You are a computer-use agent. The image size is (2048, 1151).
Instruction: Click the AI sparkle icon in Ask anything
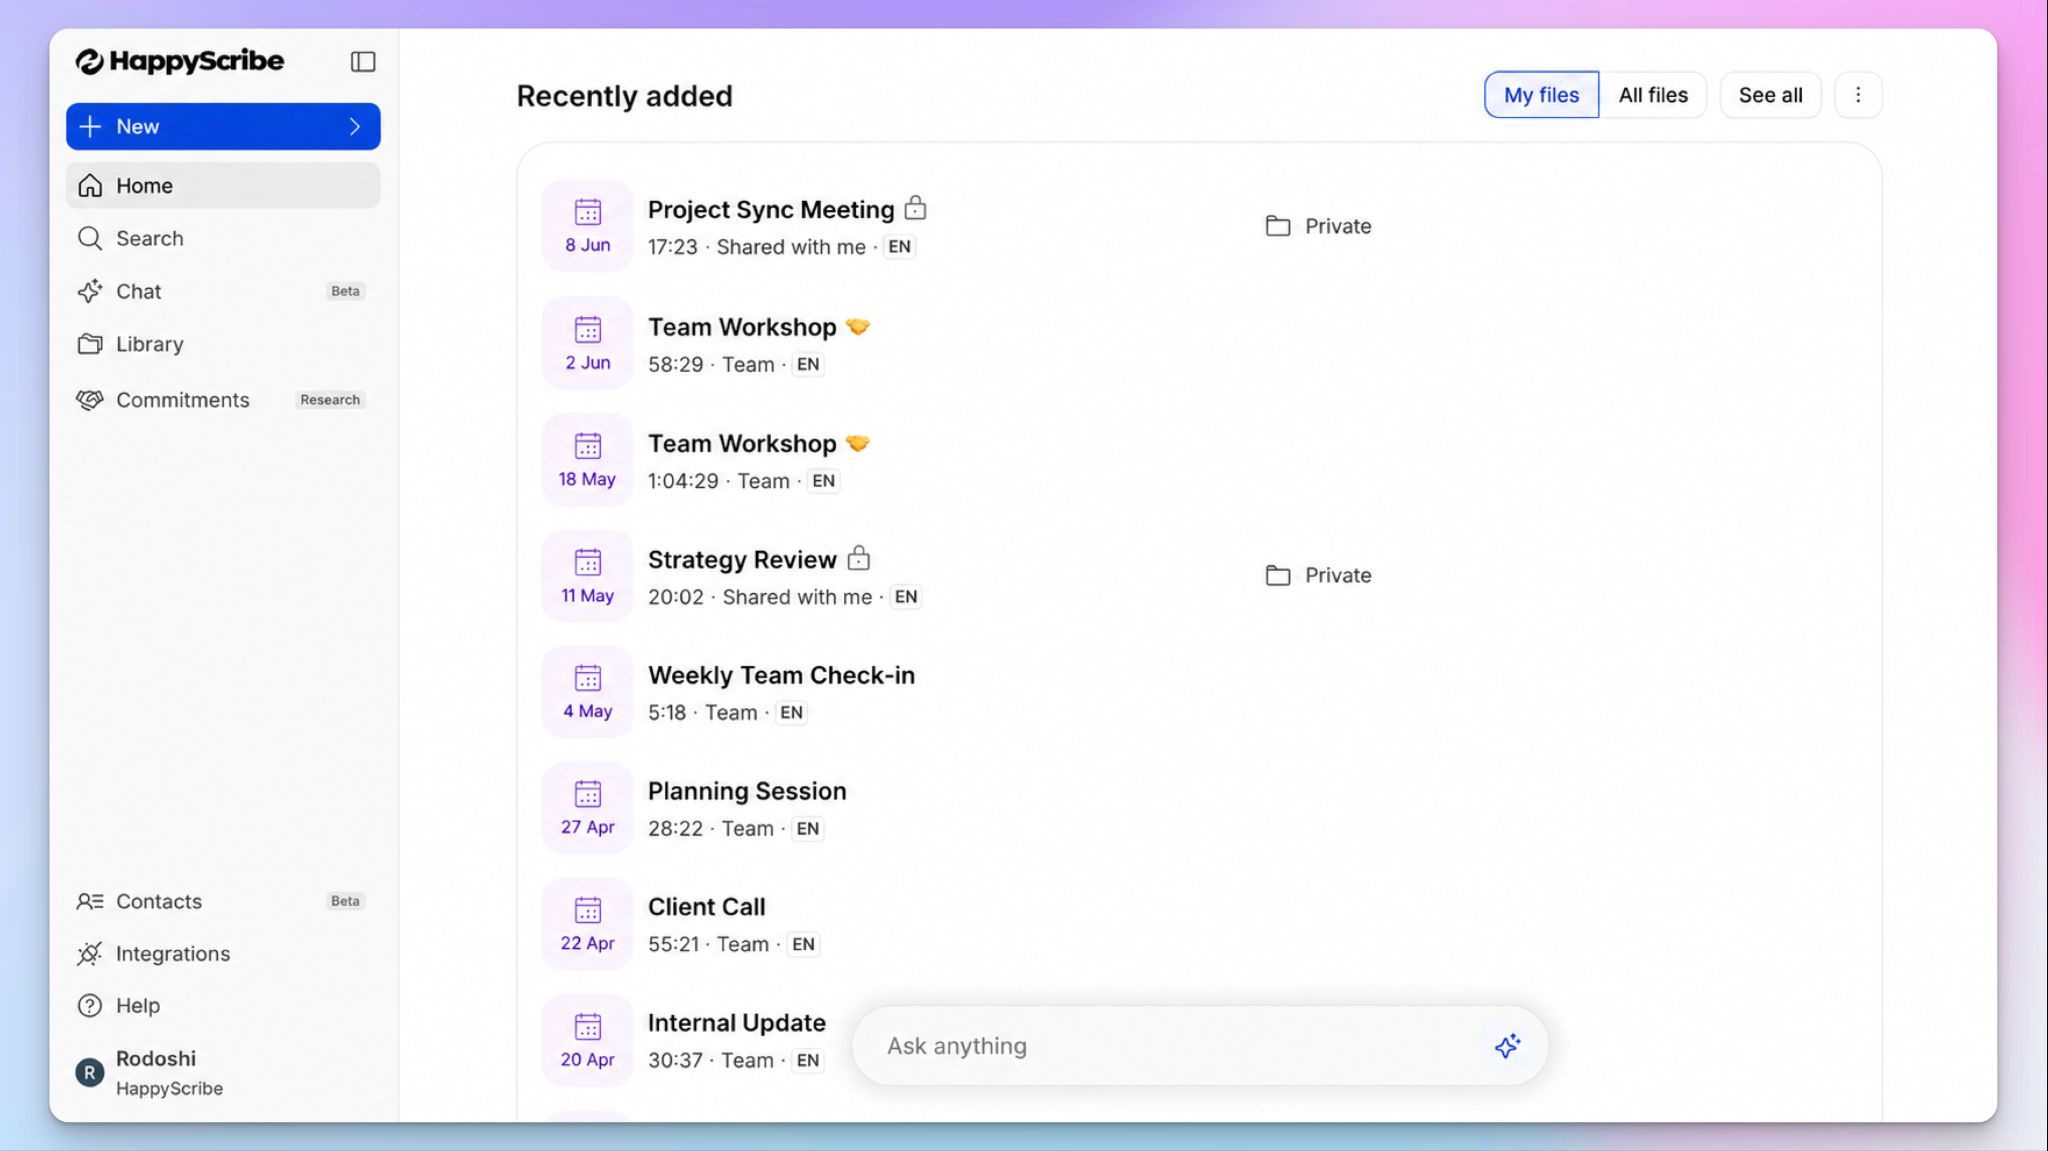[x=1507, y=1046]
